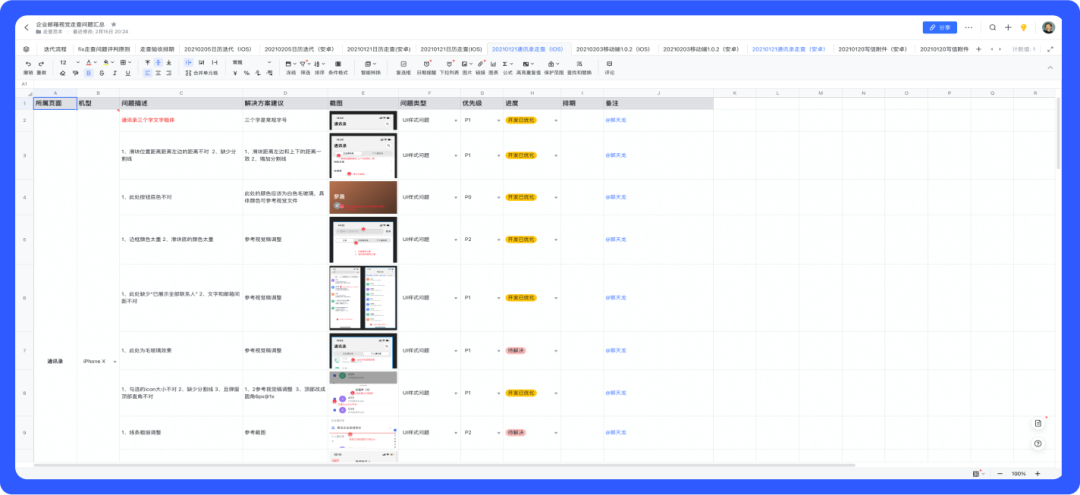Toggle italic text formatting

(x=115, y=73)
